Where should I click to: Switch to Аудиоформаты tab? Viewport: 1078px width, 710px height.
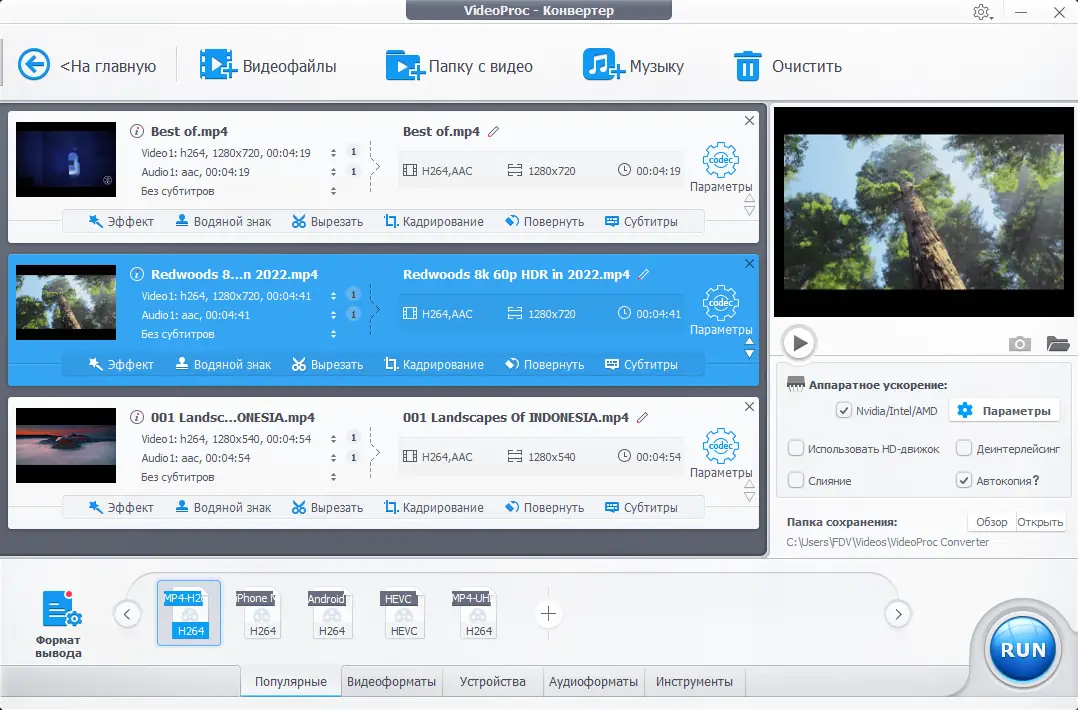pyautogui.click(x=593, y=681)
